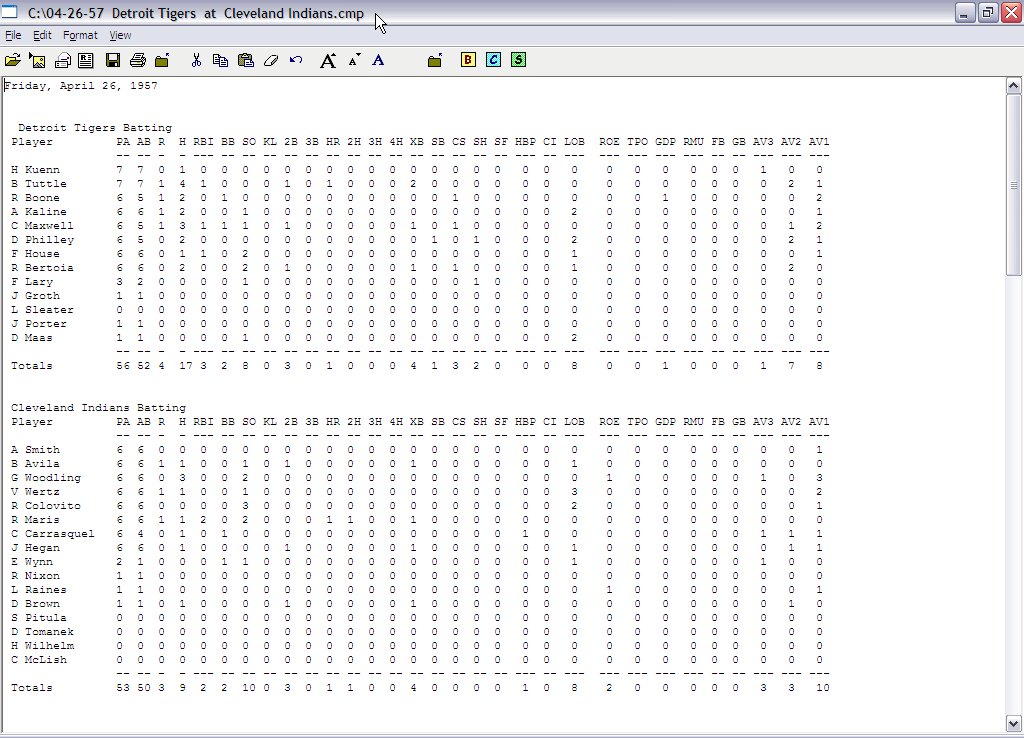Screen dimensions: 1024x738
Task: Save file with the floppy disk icon
Action: [x=112, y=61]
